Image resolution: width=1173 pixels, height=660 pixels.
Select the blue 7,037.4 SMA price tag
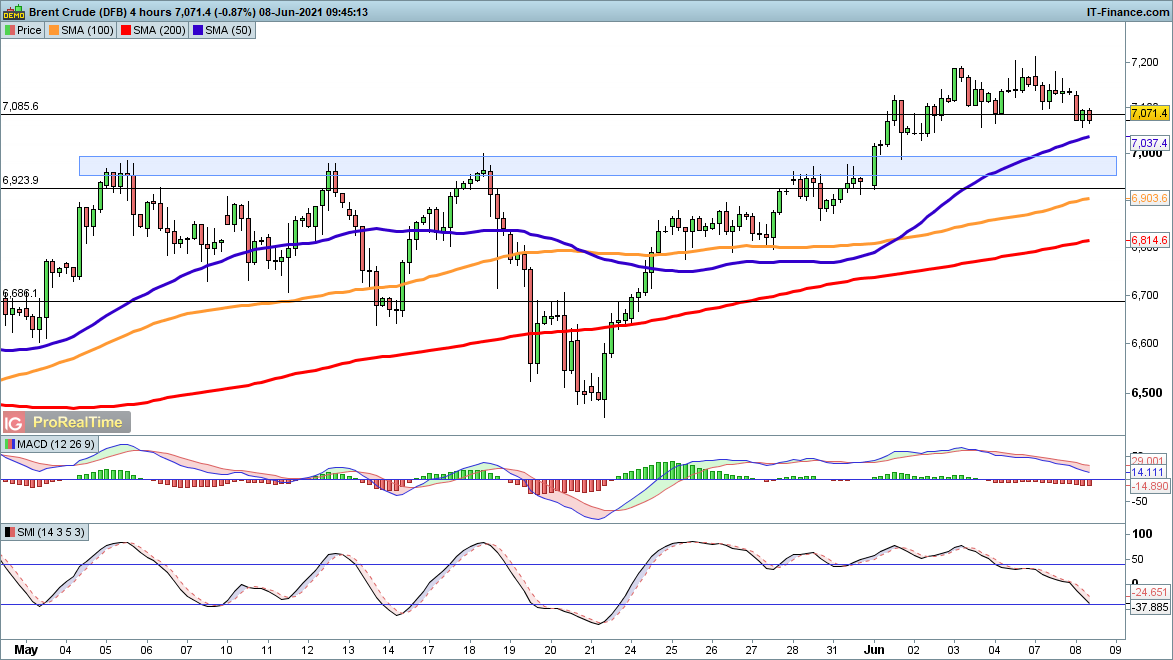(x=1149, y=143)
